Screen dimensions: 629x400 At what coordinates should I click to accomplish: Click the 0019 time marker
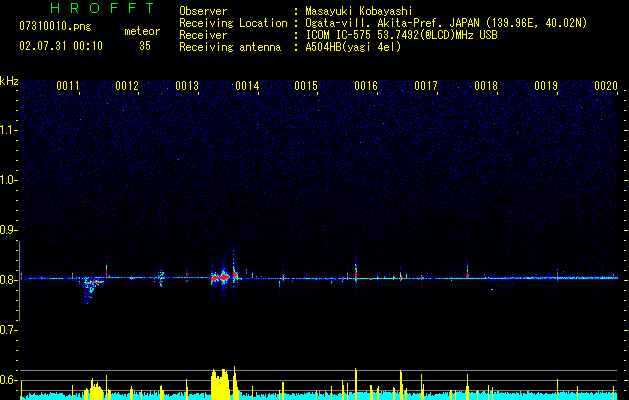tap(546, 86)
